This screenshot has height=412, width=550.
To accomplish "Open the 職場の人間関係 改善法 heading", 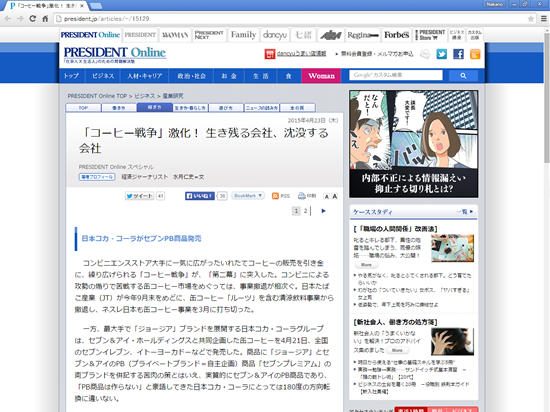I will tap(395, 229).
